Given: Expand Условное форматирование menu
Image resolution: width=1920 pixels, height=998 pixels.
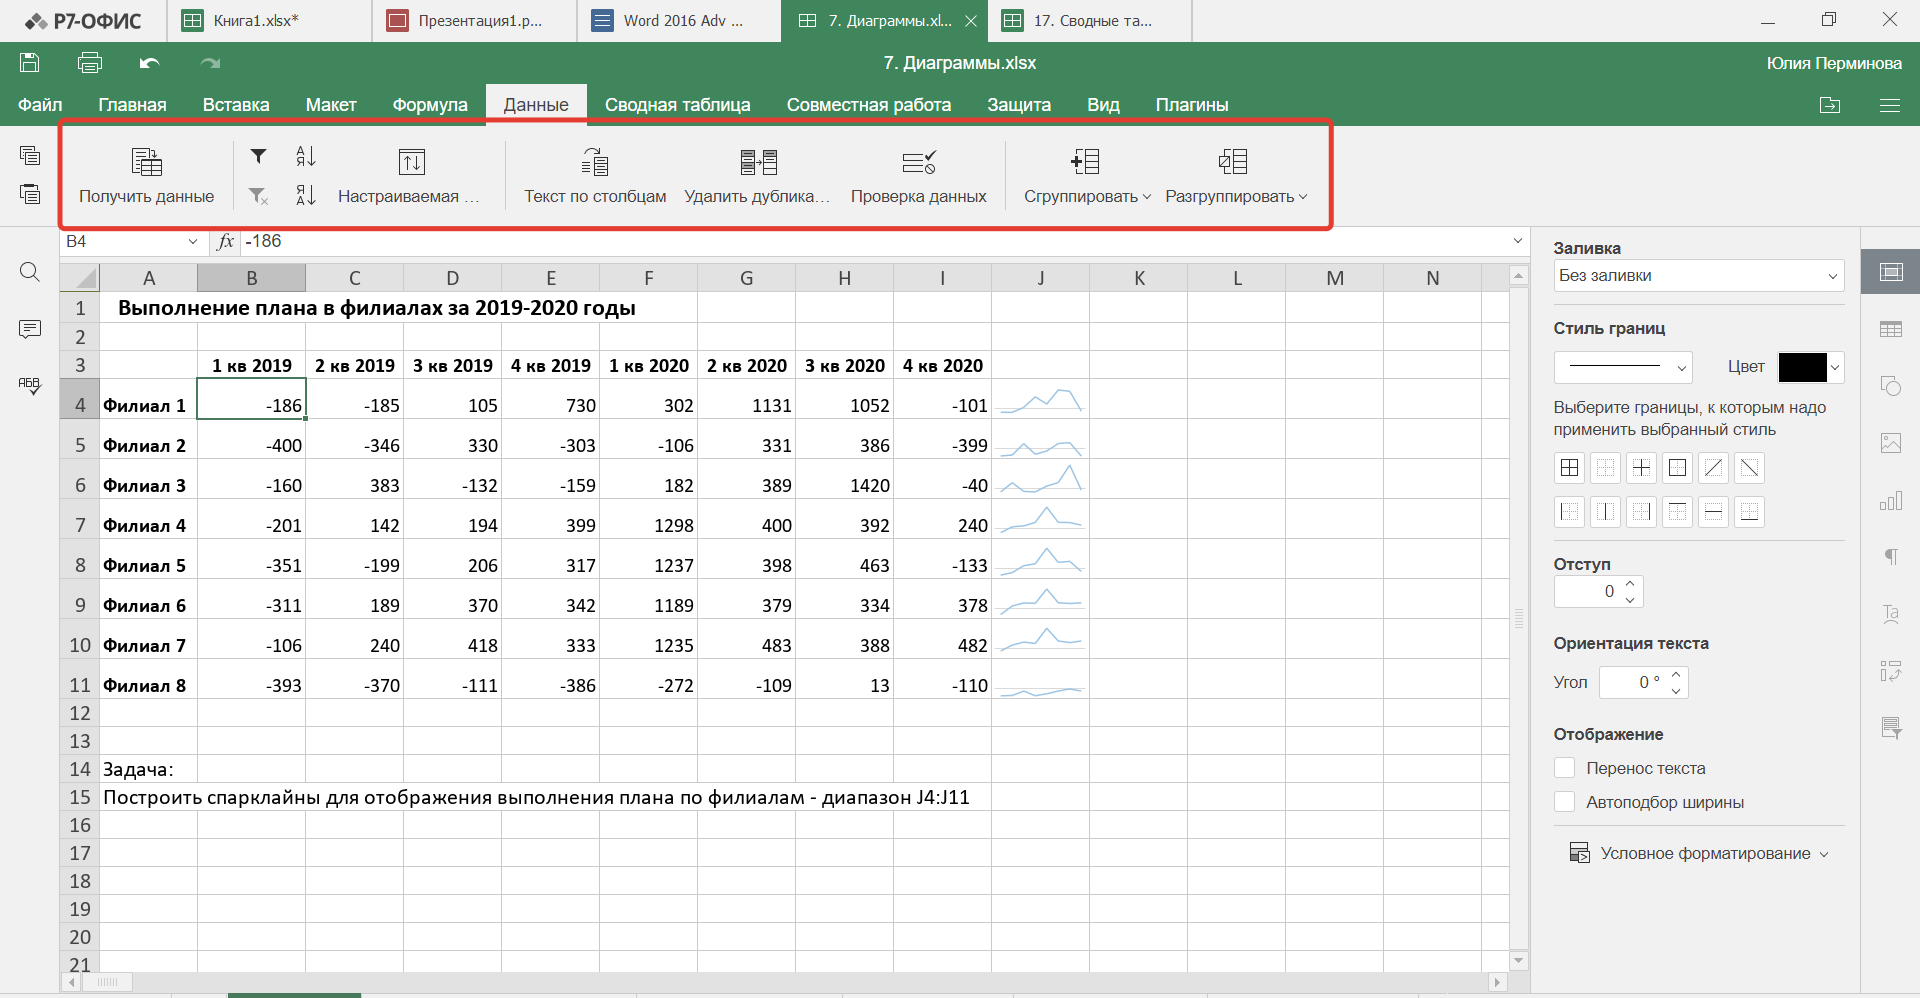Looking at the screenshot, I should (1705, 853).
